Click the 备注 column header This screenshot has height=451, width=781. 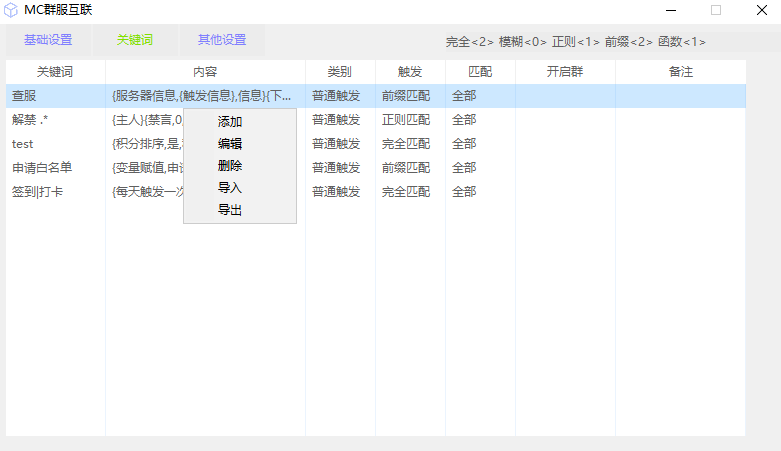pos(680,72)
